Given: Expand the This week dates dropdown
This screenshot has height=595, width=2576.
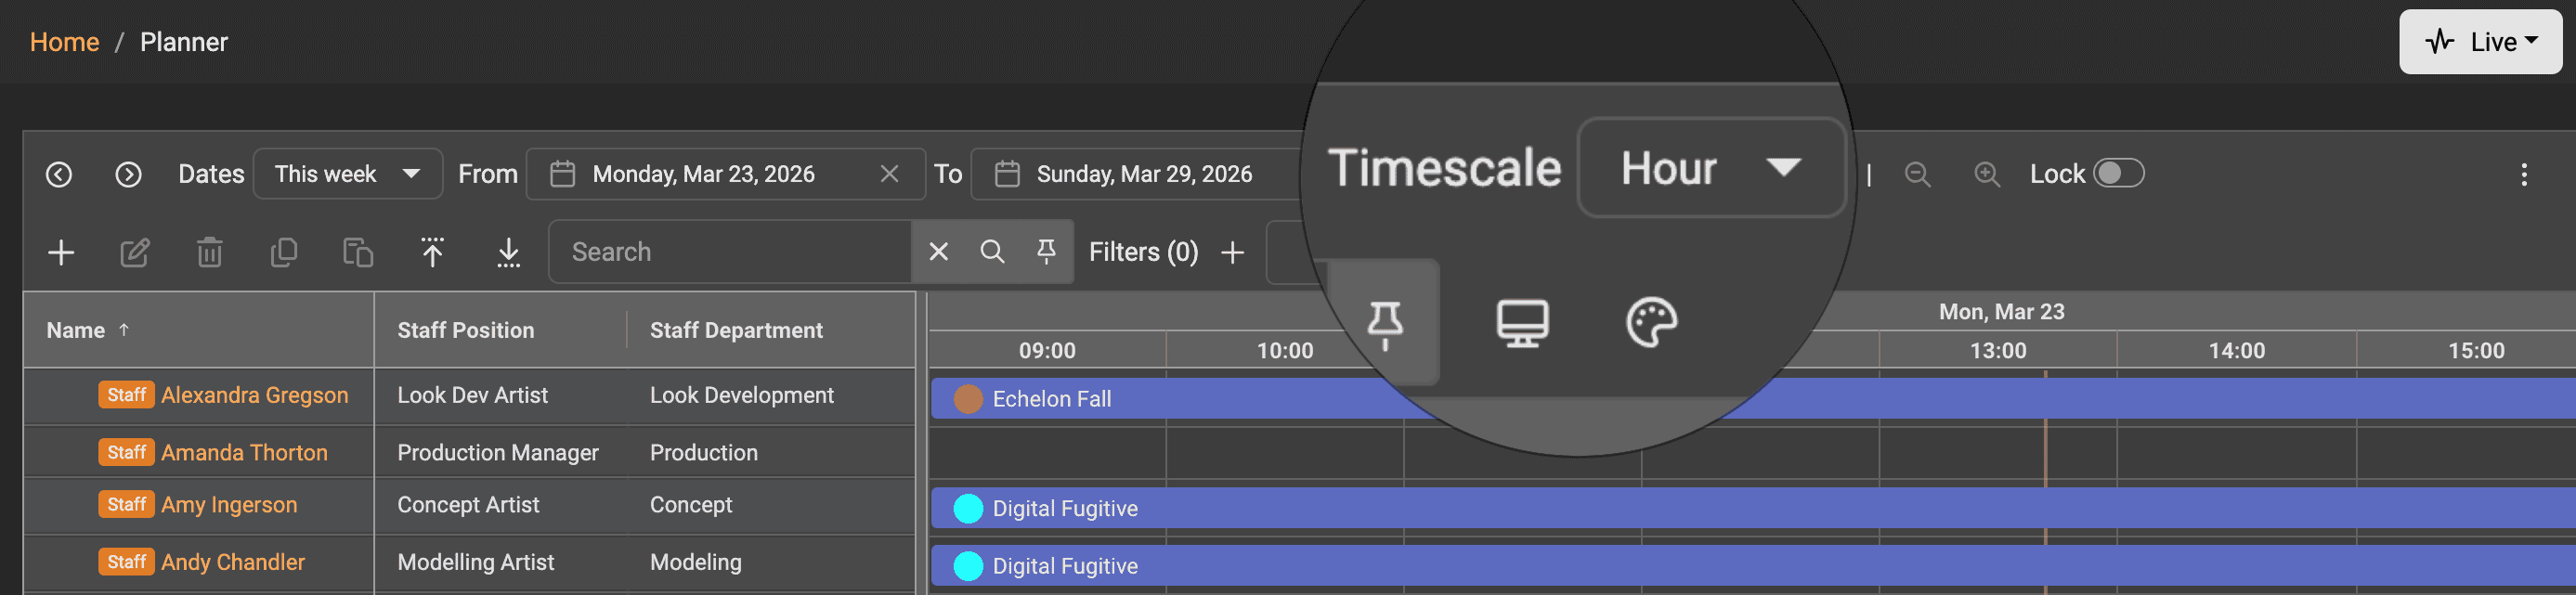Looking at the screenshot, I should 347,174.
